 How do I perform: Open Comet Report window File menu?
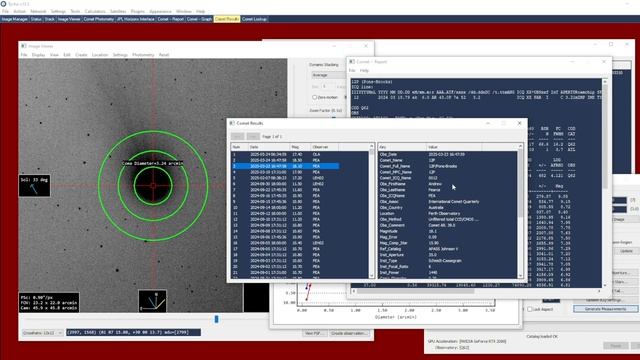(352, 71)
